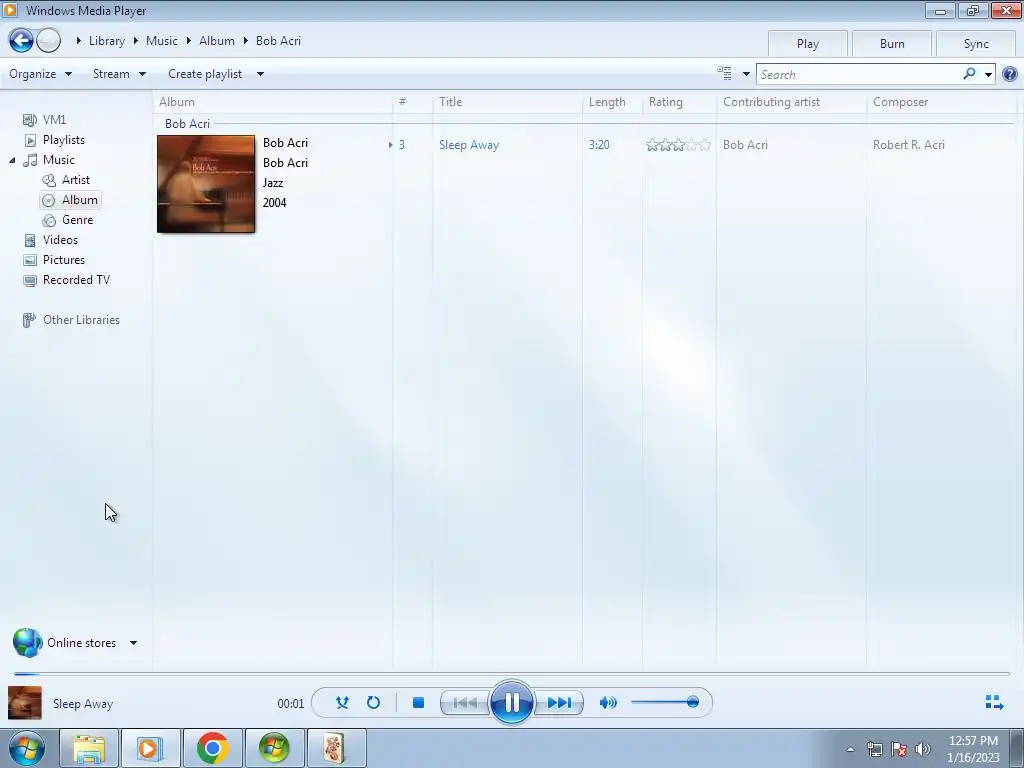Collapse the Music tree node
The width and height of the screenshot is (1024, 768).
pos(12,160)
